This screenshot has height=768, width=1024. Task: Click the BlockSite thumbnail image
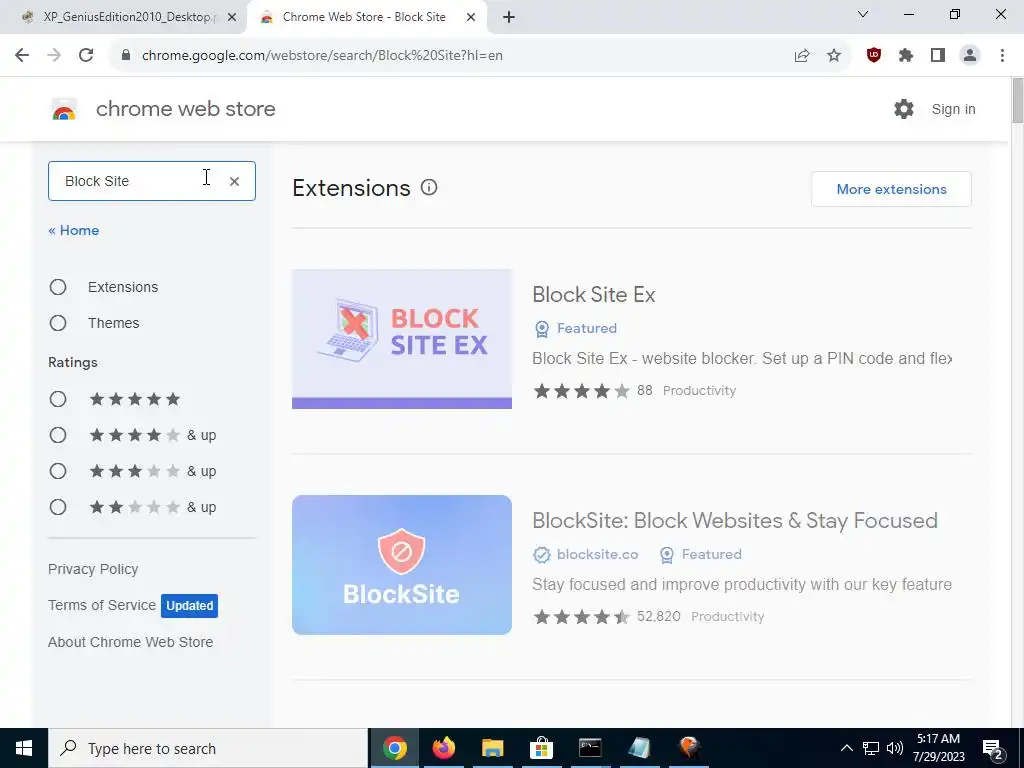click(402, 565)
